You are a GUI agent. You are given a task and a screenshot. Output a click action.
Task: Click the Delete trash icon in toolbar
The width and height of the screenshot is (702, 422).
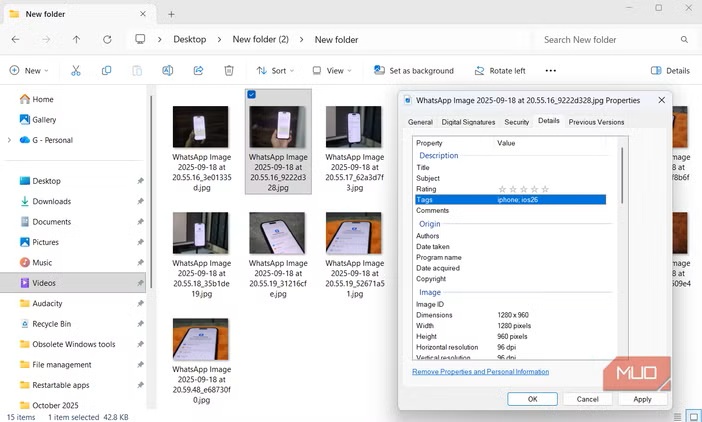tap(229, 71)
